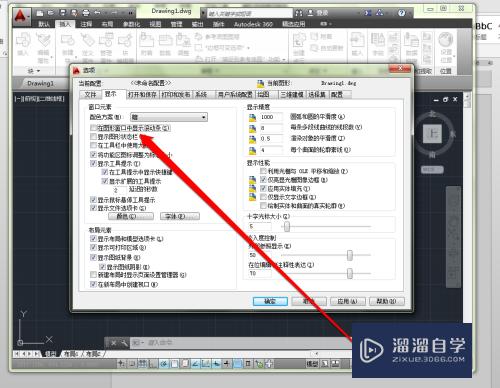This screenshot has width=500, height=388.
Task: Toggle 显示工具提示 checkbox
Action: pos(93,163)
